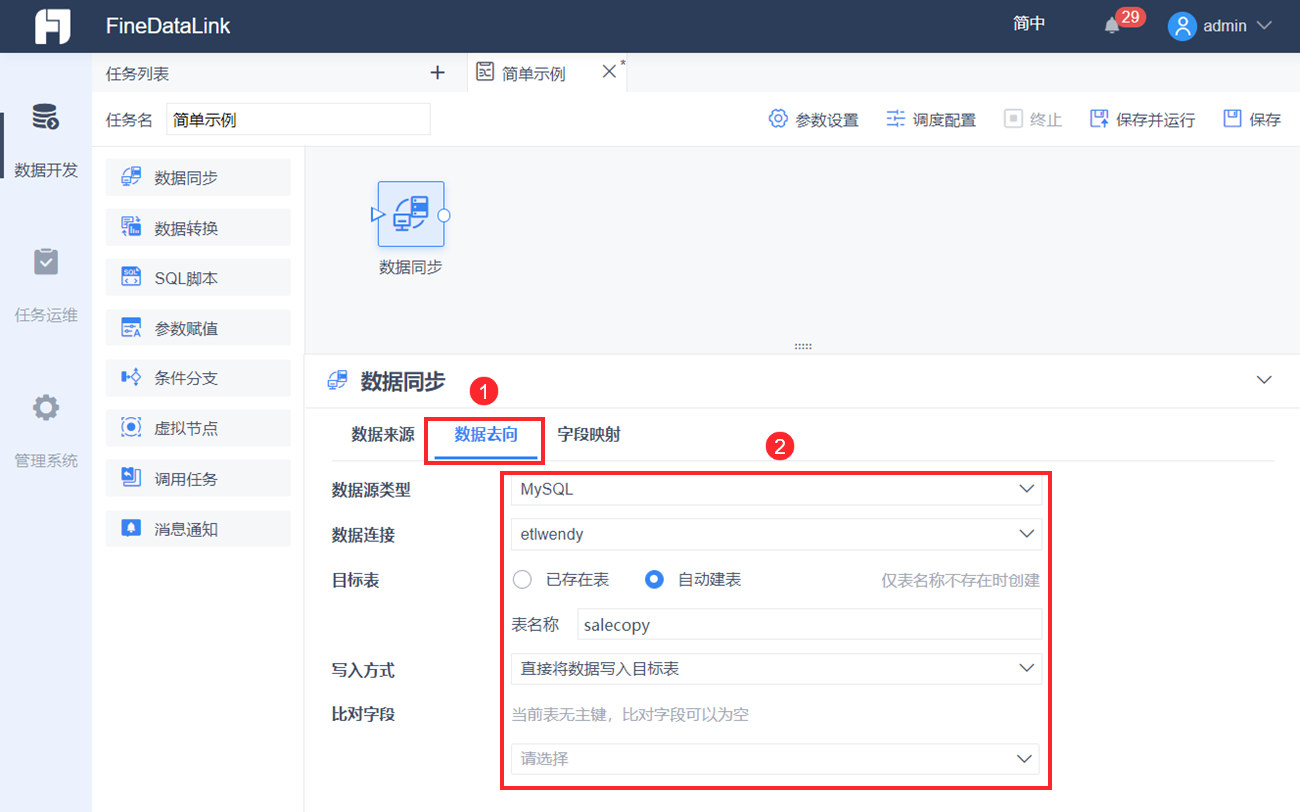Click the notification count badge 29
This screenshot has width=1300, height=812.
[1130, 17]
